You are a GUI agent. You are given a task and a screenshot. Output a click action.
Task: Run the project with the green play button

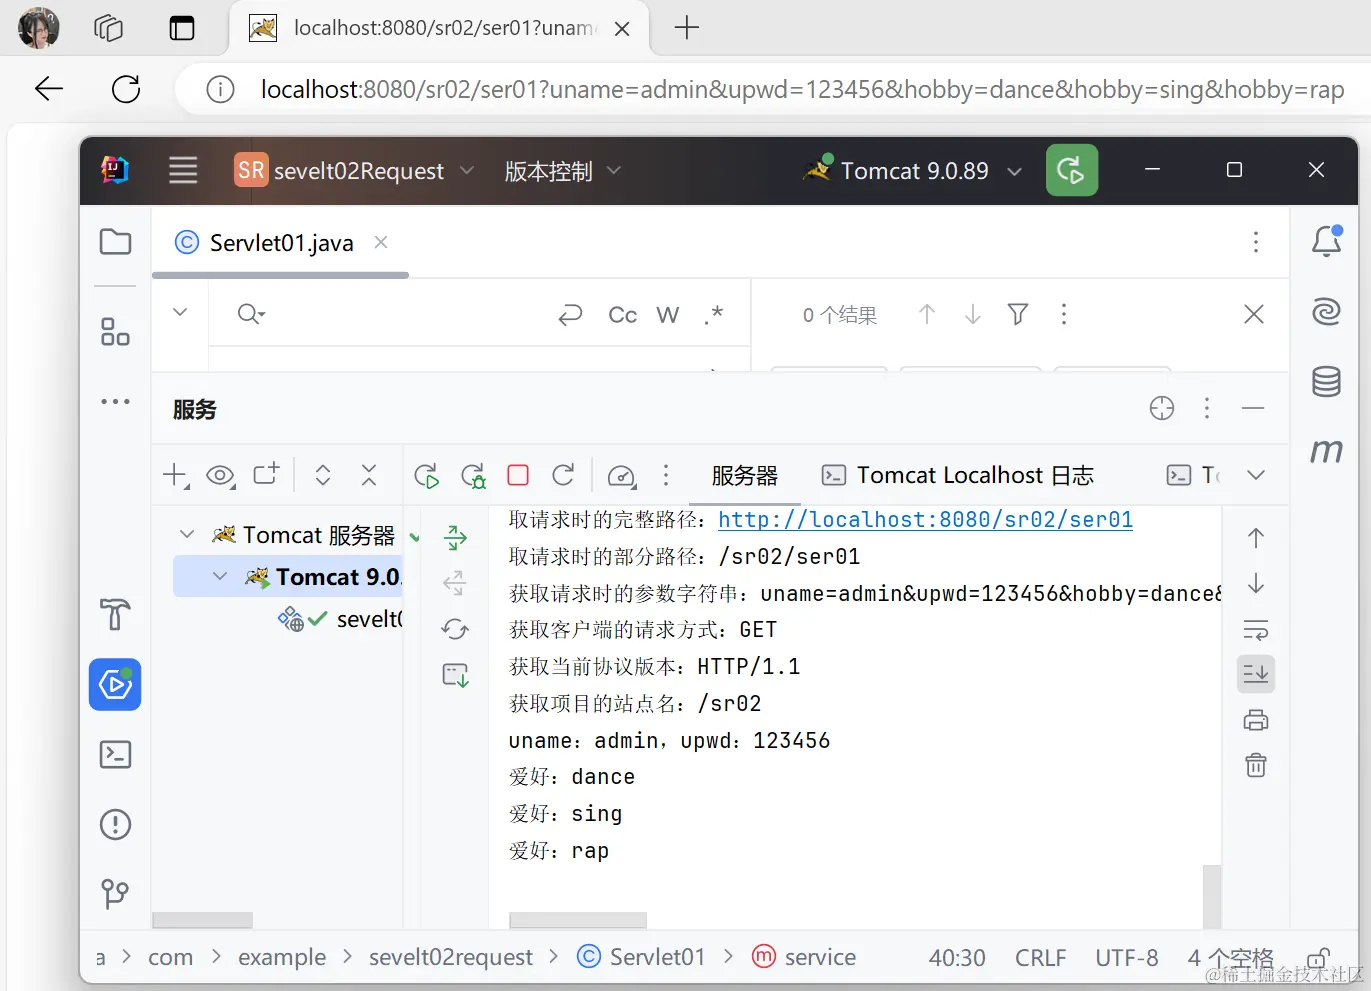[1071, 170]
